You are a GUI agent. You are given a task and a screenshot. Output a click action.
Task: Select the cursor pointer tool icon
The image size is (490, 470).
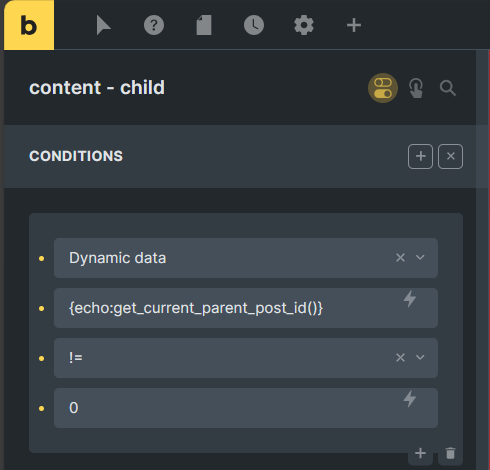[x=103, y=25]
